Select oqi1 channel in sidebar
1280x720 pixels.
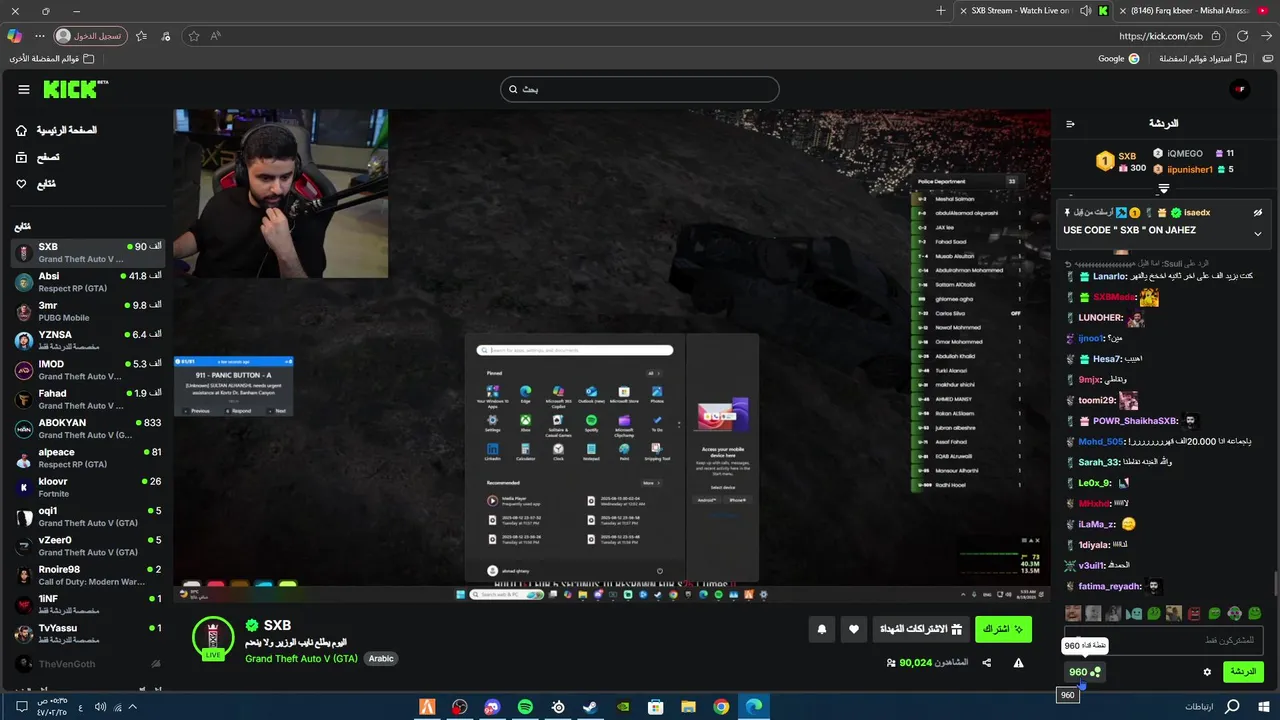tap(88, 517)
